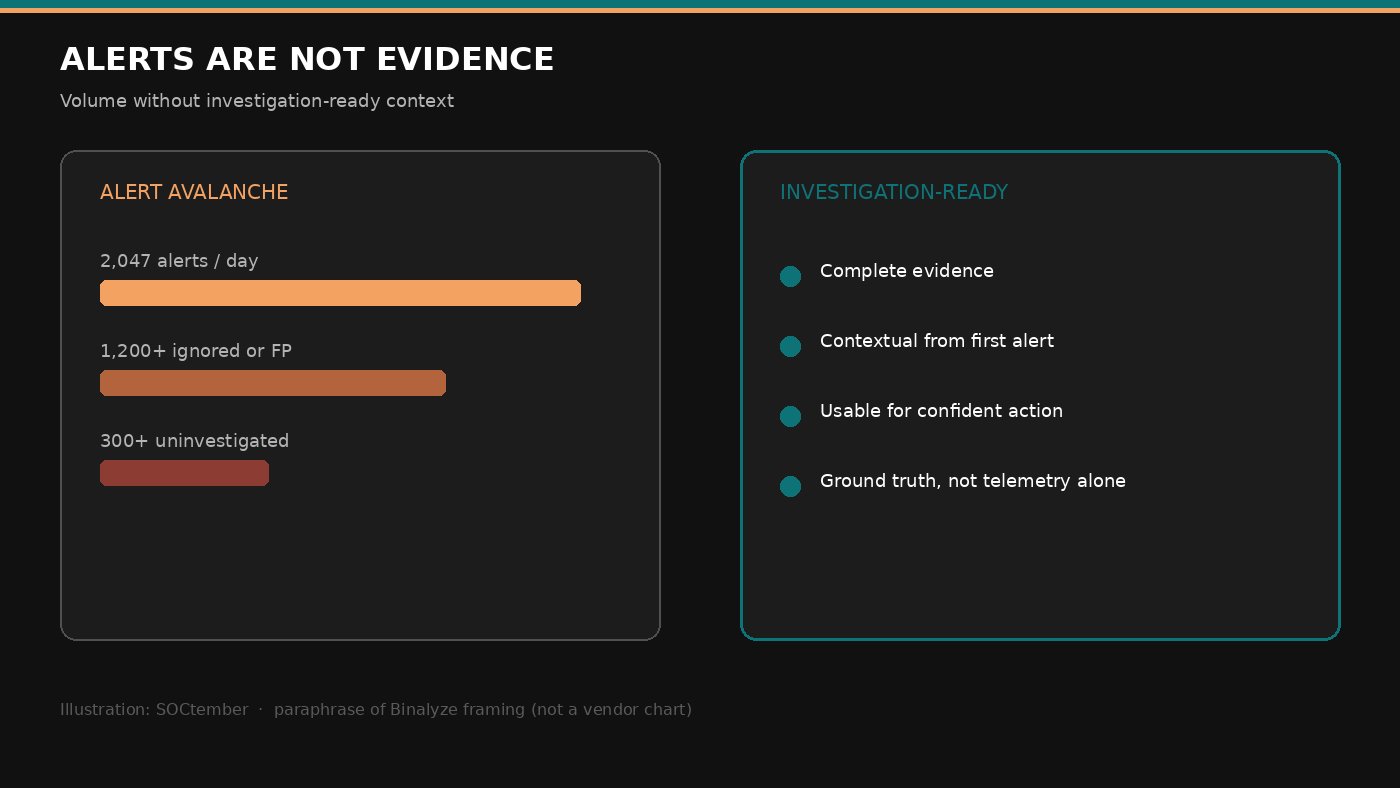Select the bar under "2,047 alerts / day"
The width and height of the screenshot is (1400, 788).
(340, 293)
